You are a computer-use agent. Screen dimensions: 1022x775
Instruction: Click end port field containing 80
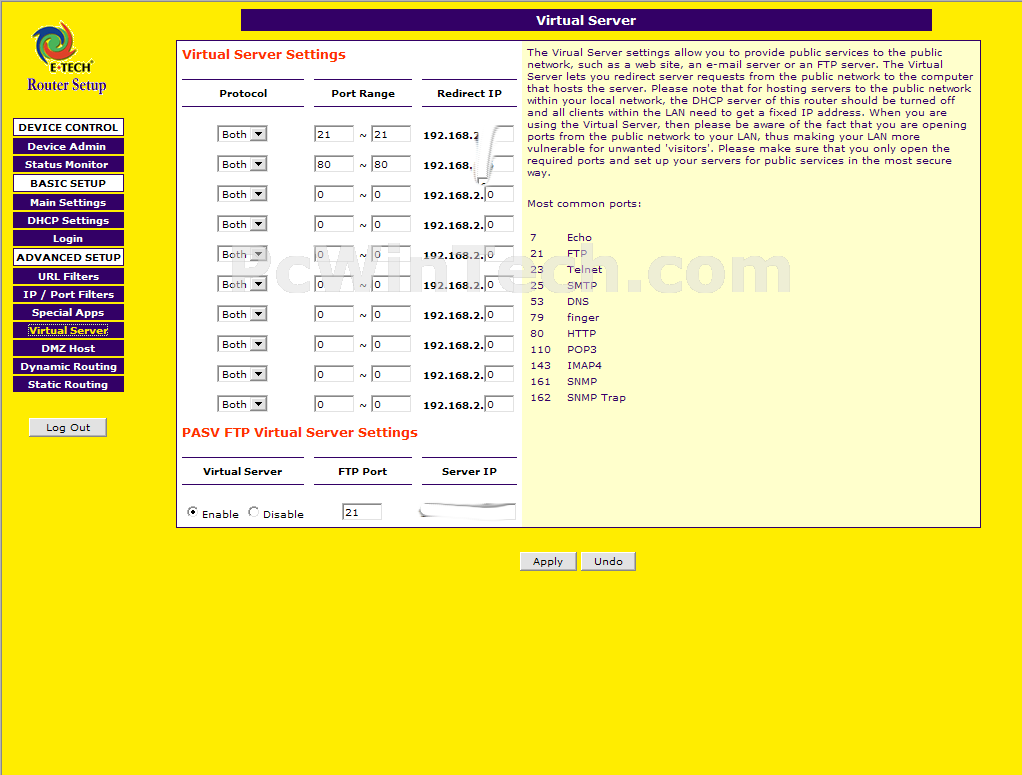tap(391, 164)
